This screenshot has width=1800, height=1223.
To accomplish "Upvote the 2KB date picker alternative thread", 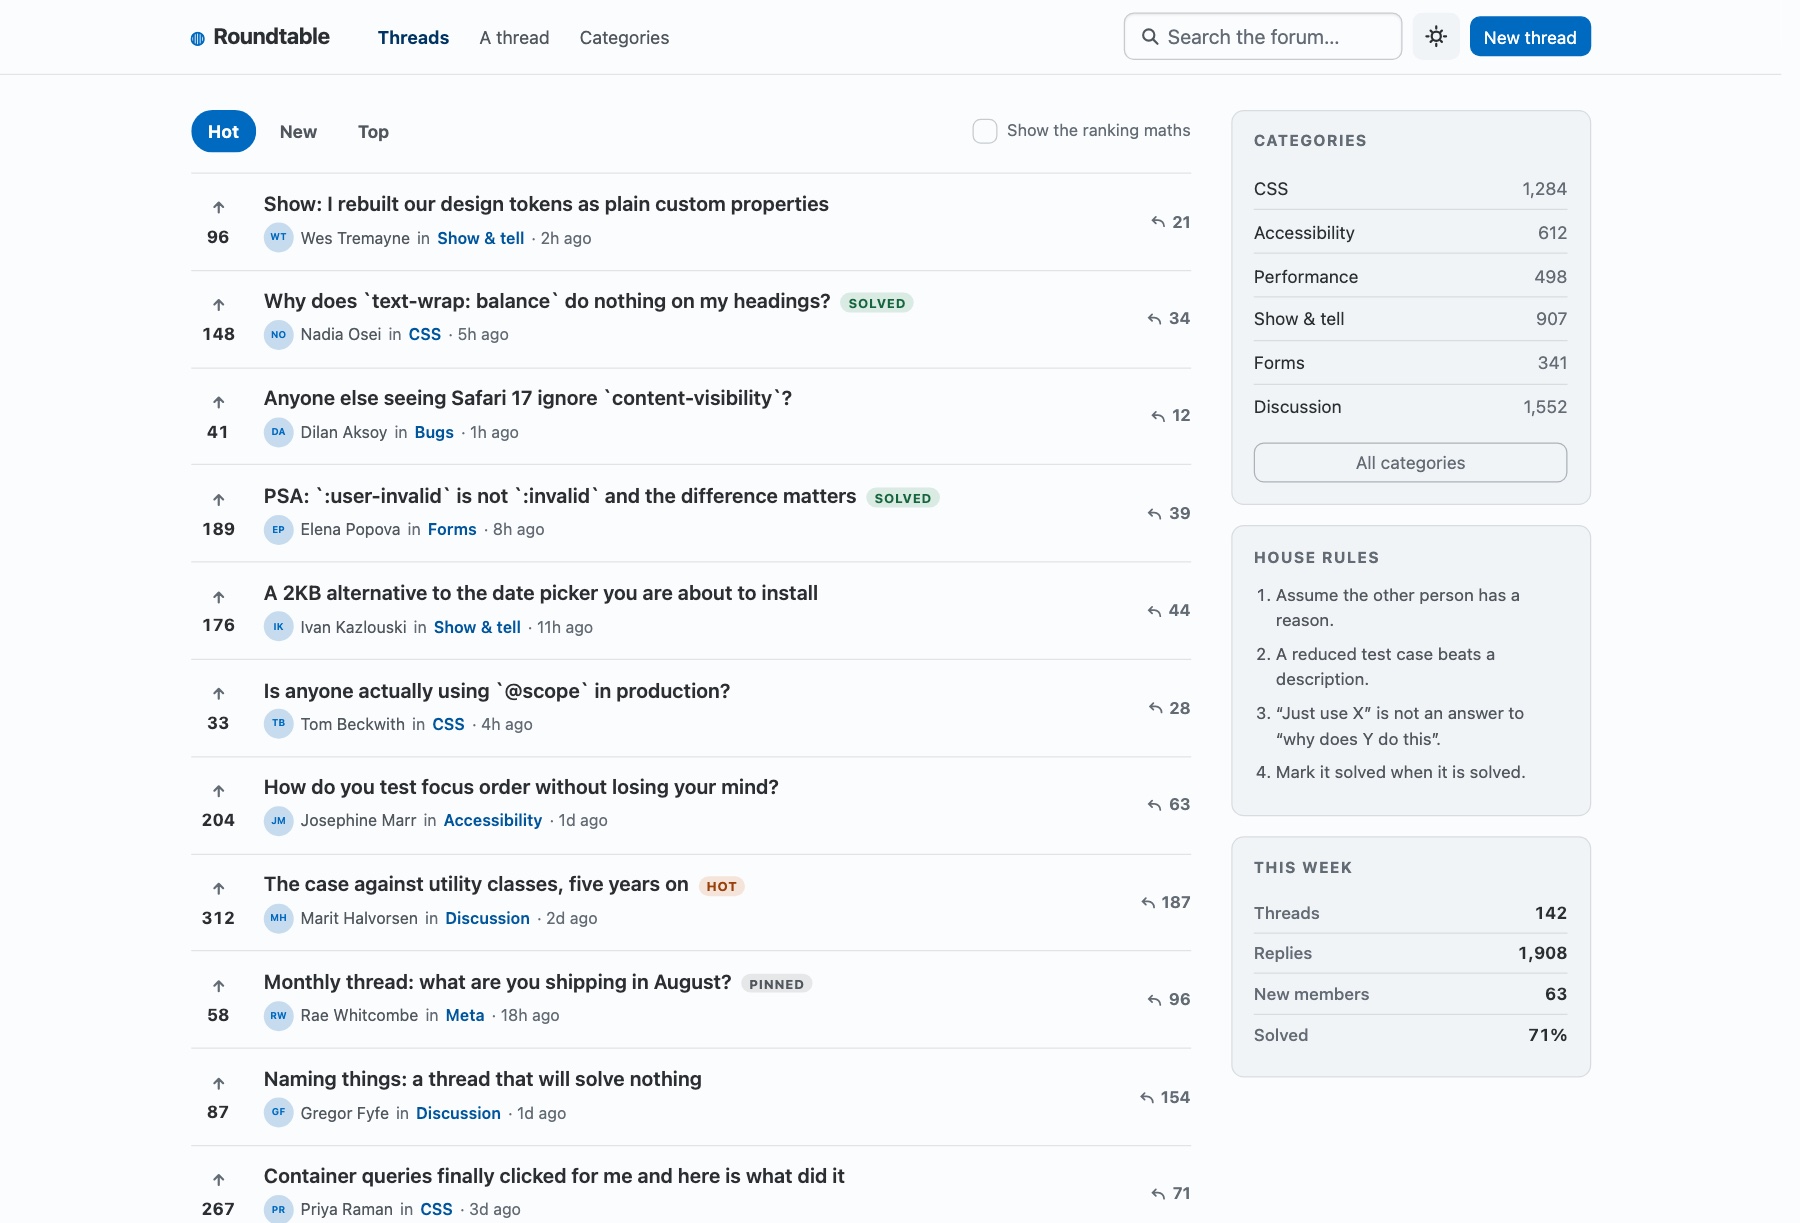I will [x=218, y=597].
